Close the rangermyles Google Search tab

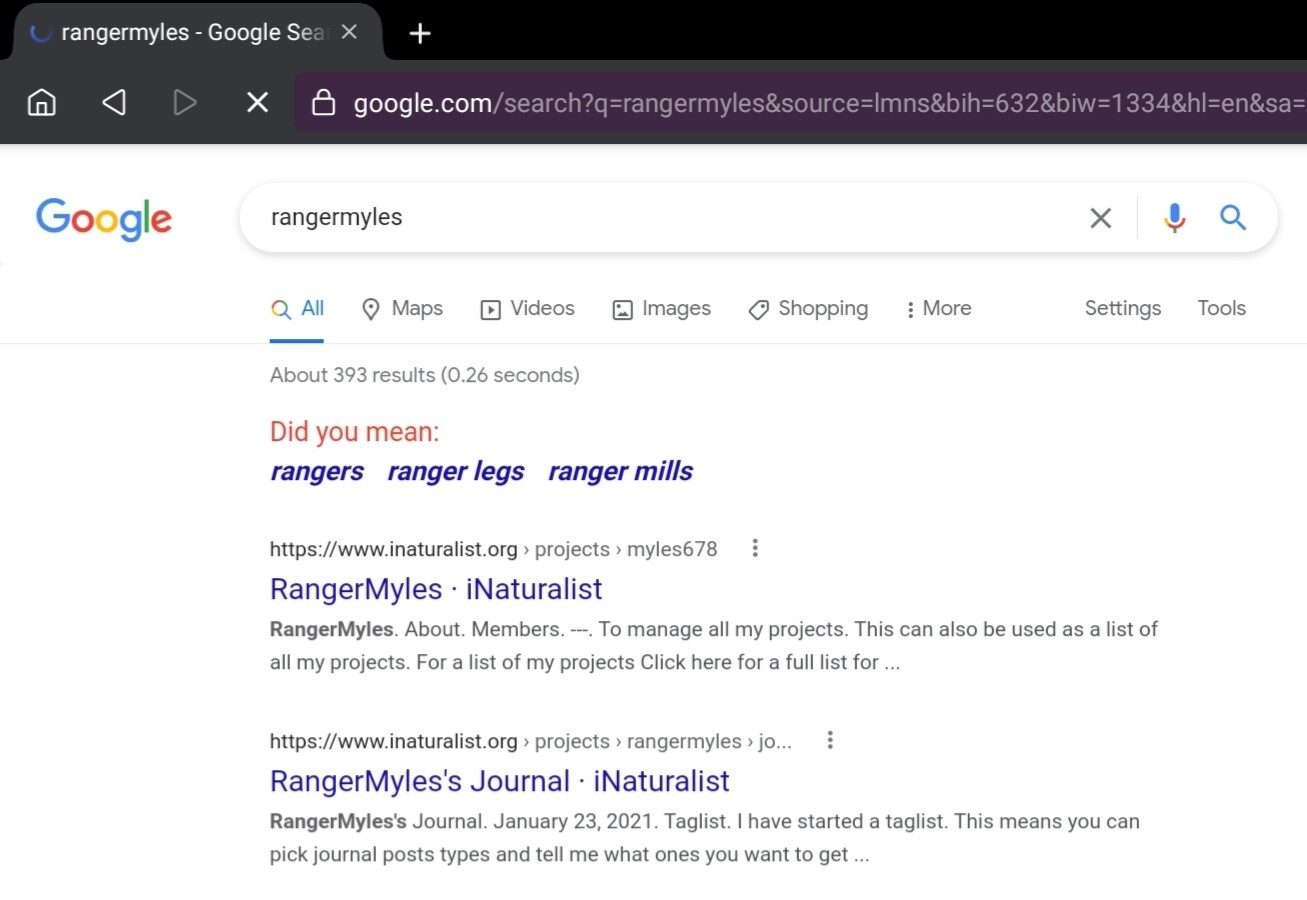tap(349, 32)
